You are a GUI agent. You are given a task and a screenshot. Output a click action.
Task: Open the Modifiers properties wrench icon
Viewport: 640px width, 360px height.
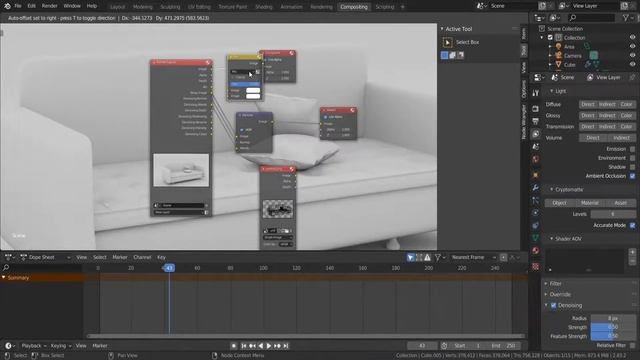(x=536, y=188)
